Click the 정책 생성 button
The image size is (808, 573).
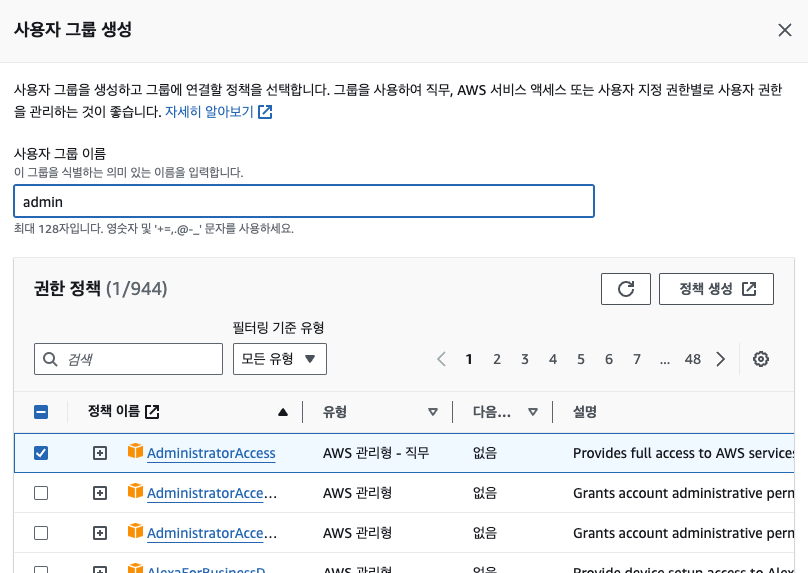pyautogui.click(x=716, y=289)
